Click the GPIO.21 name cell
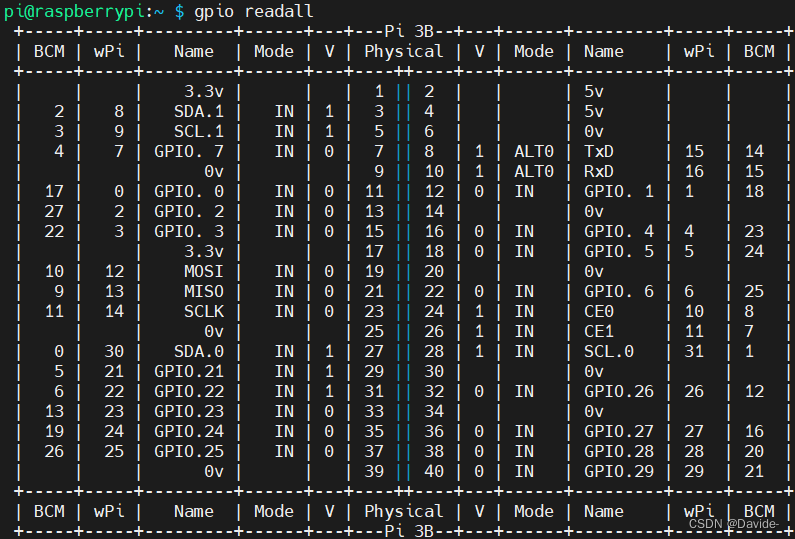795x539 pixels. click(x=189, y=372)
